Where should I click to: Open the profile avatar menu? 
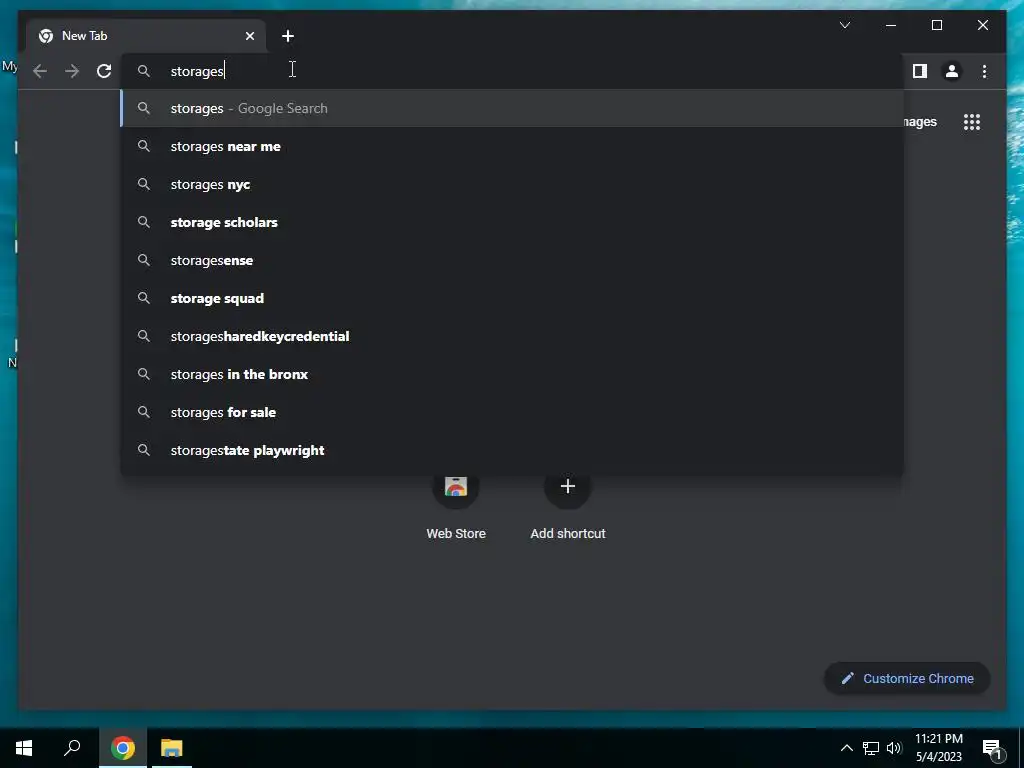click(952, 71)
